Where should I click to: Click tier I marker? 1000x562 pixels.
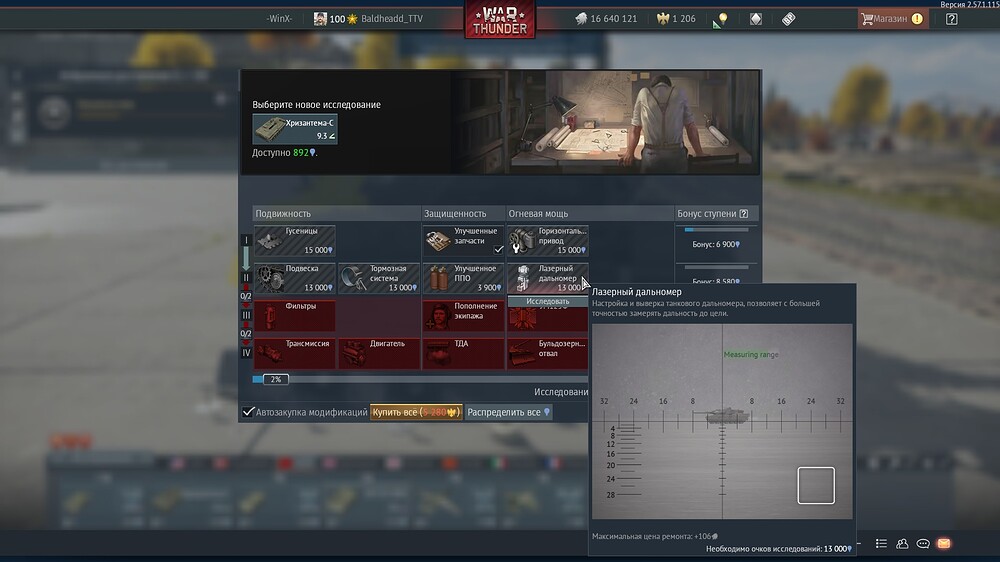[246, 240]
